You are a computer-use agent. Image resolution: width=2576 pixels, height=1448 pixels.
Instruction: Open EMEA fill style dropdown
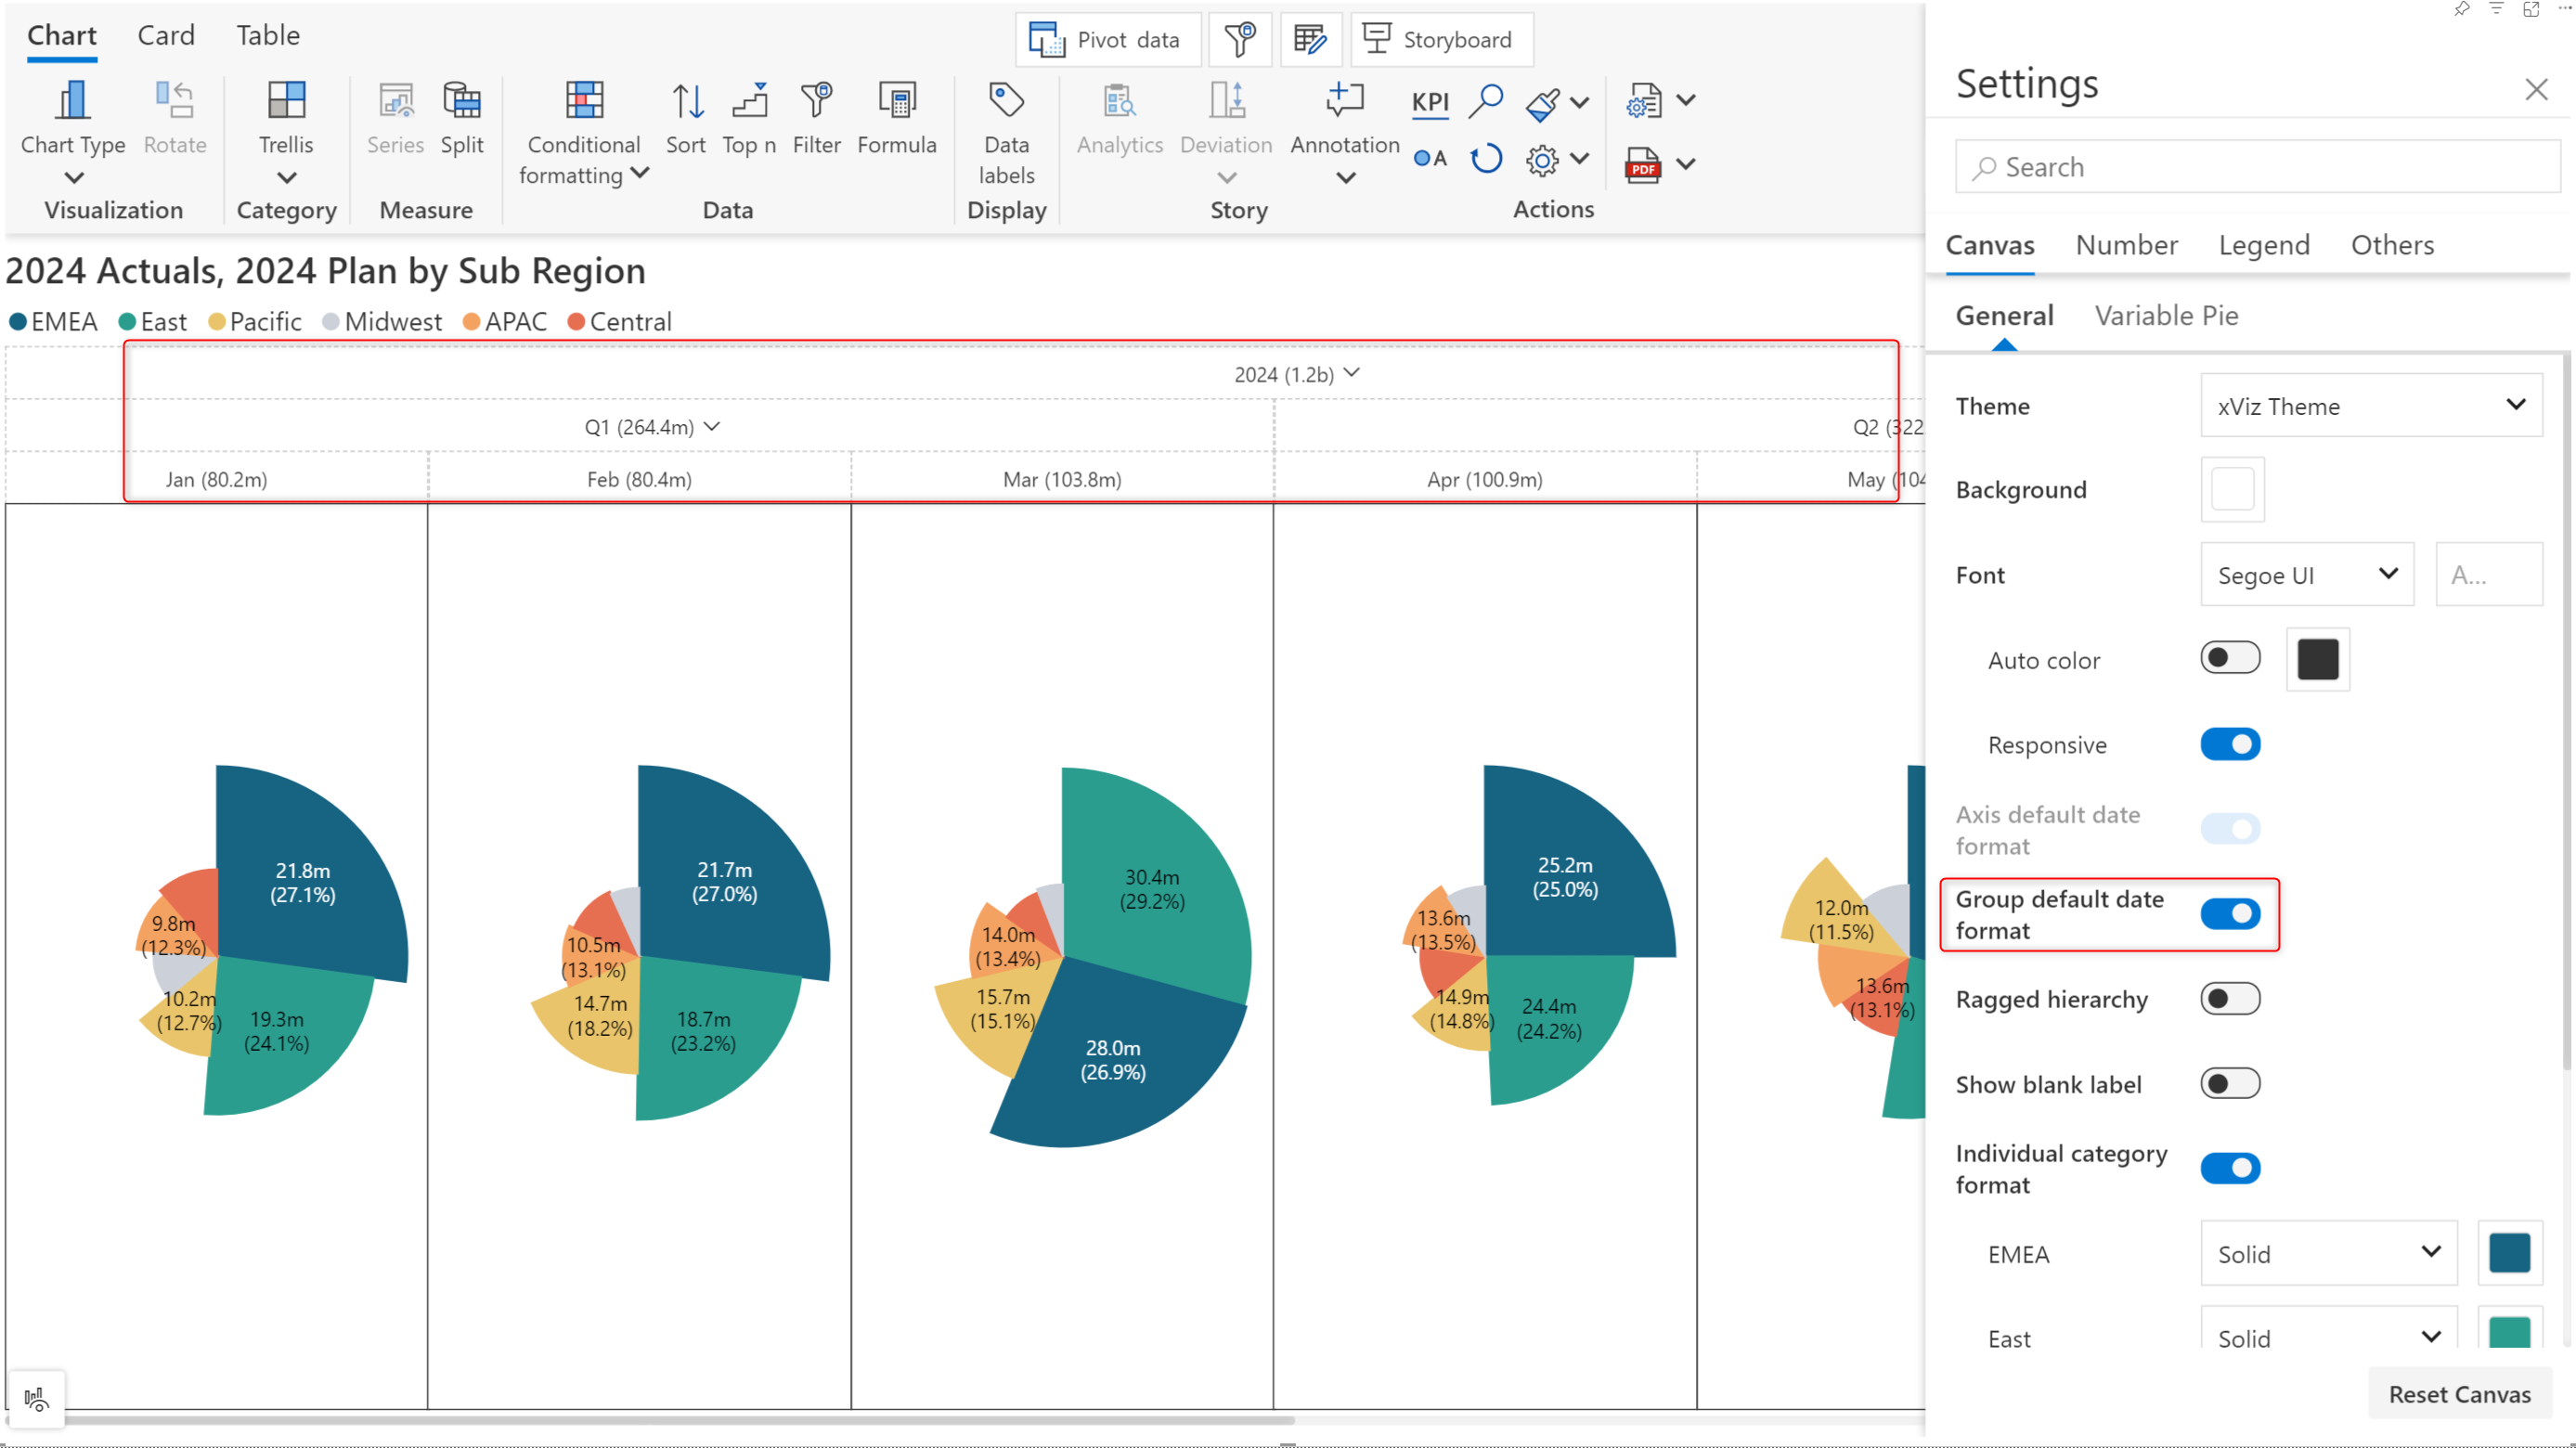tap(2328, 1253)
